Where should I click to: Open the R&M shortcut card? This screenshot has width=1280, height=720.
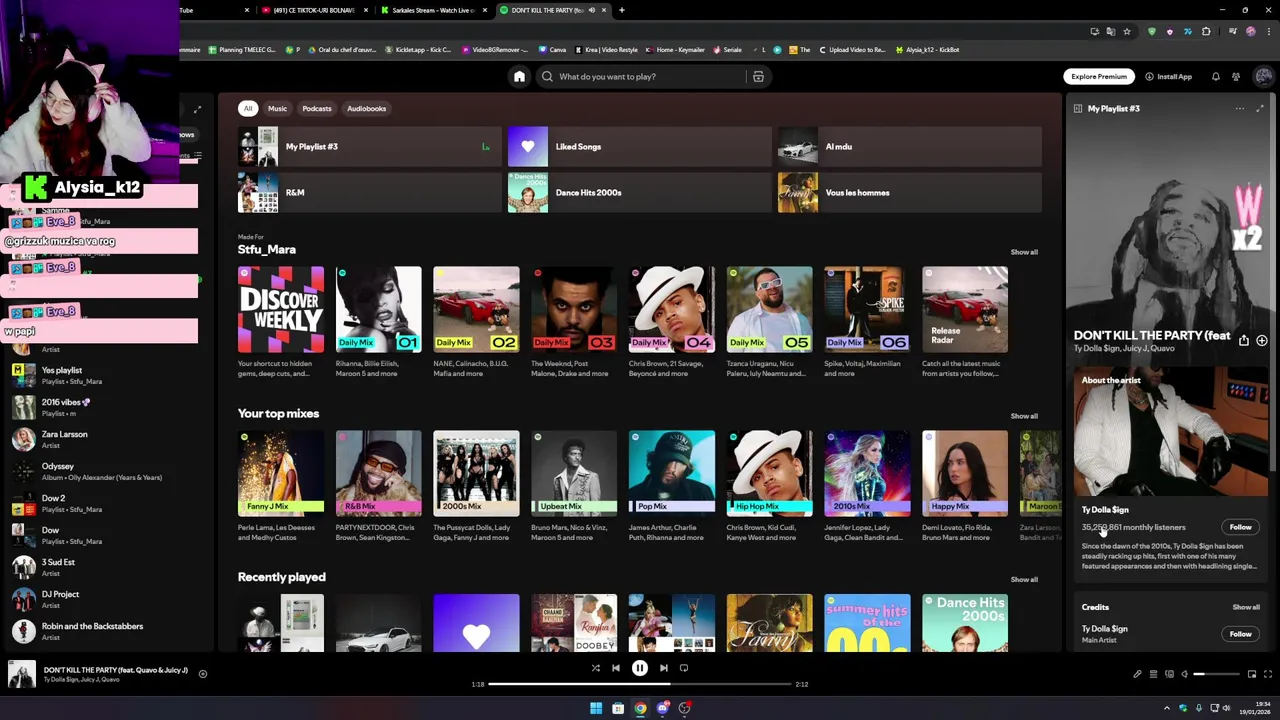[370, 193]
